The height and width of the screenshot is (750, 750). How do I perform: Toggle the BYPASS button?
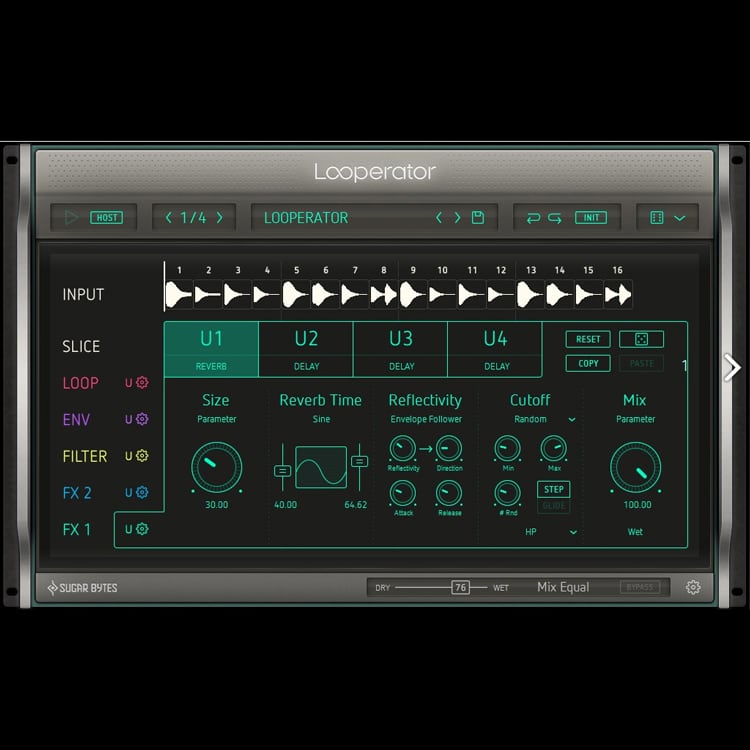640,587
